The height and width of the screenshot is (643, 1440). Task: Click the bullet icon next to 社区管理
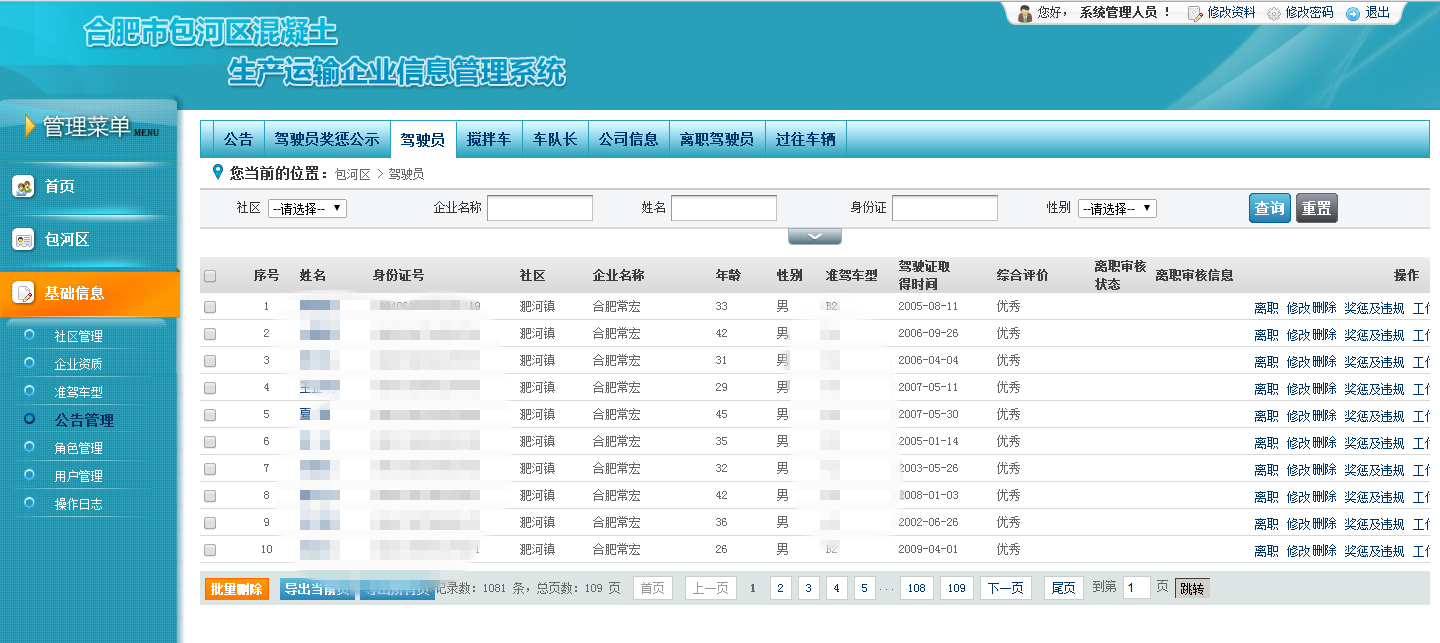(30, 335)
